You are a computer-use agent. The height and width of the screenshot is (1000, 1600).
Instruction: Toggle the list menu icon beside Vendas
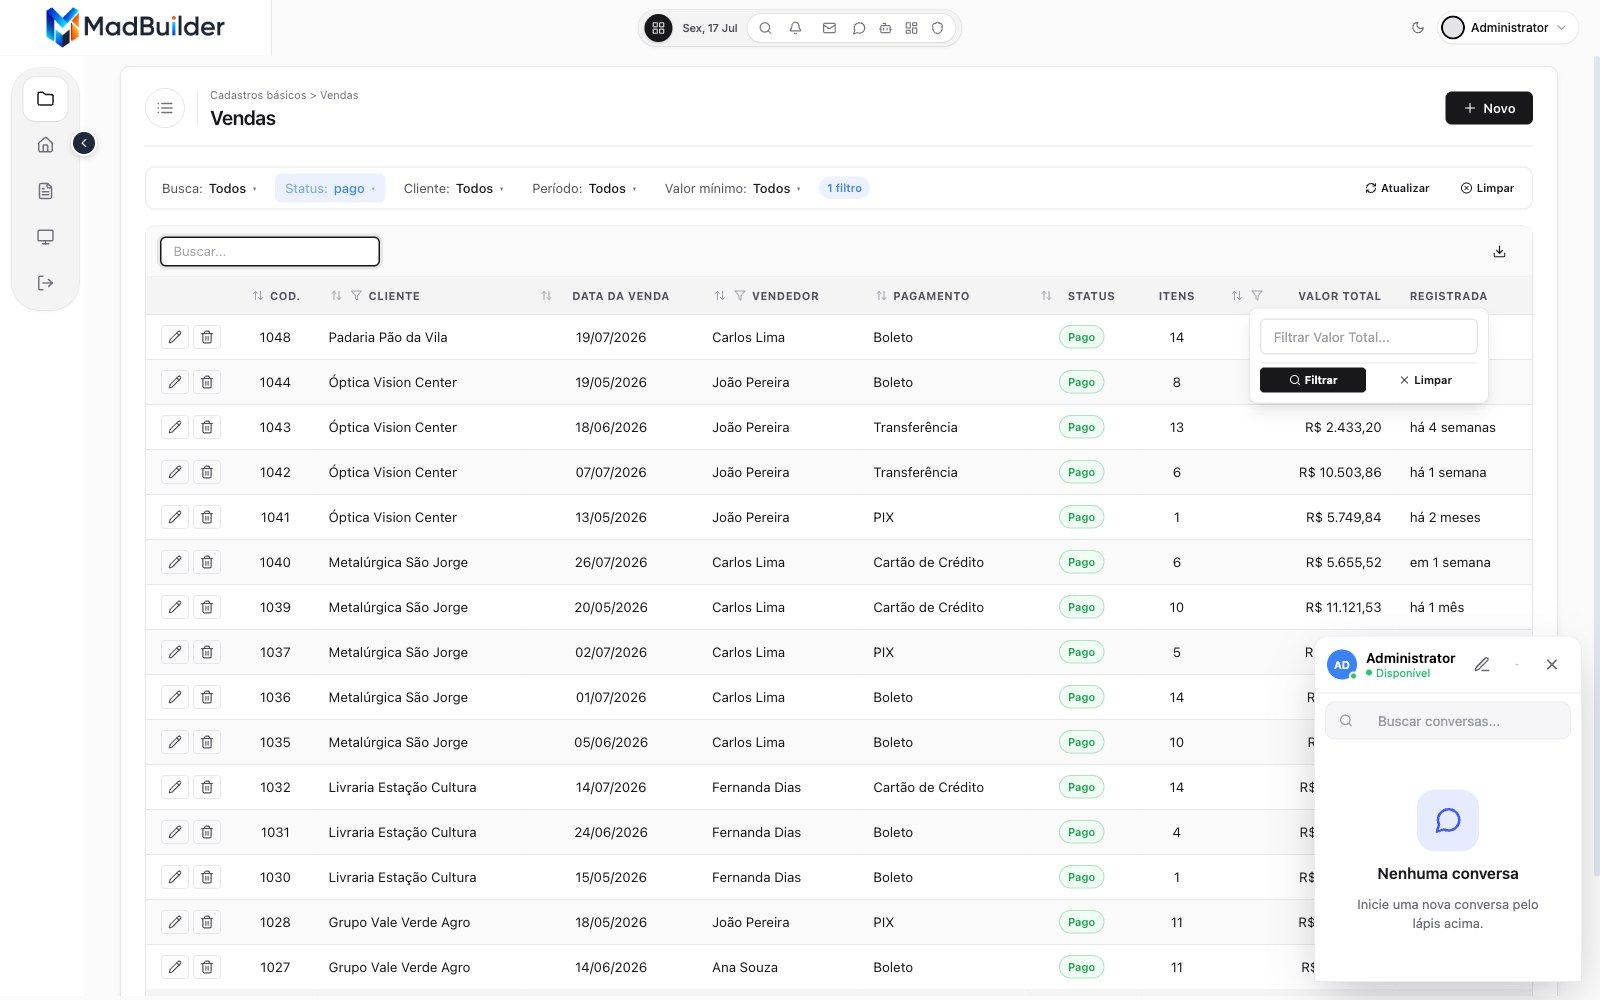[165, 108]
